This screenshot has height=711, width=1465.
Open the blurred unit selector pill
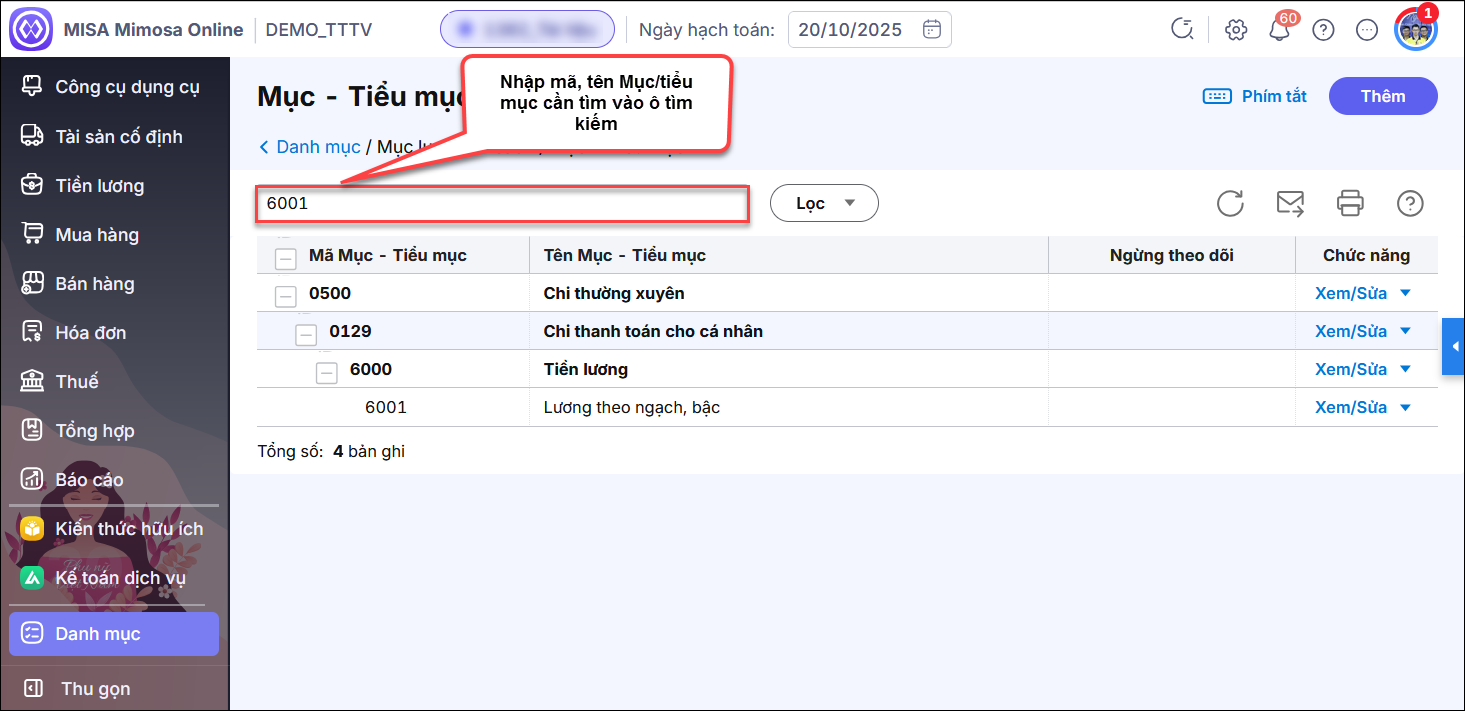click(x=527, y=29)
